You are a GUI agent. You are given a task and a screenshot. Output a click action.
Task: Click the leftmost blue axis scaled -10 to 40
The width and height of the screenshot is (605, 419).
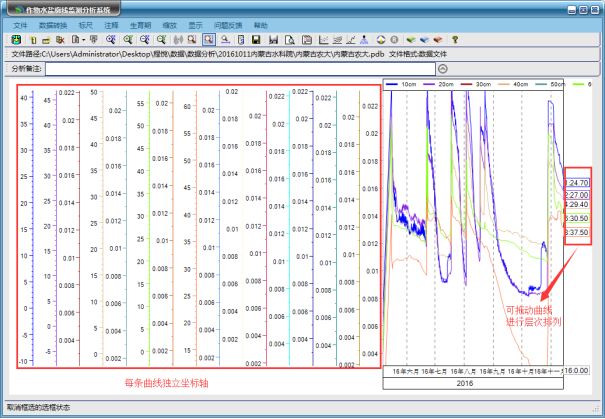(28, 229)
